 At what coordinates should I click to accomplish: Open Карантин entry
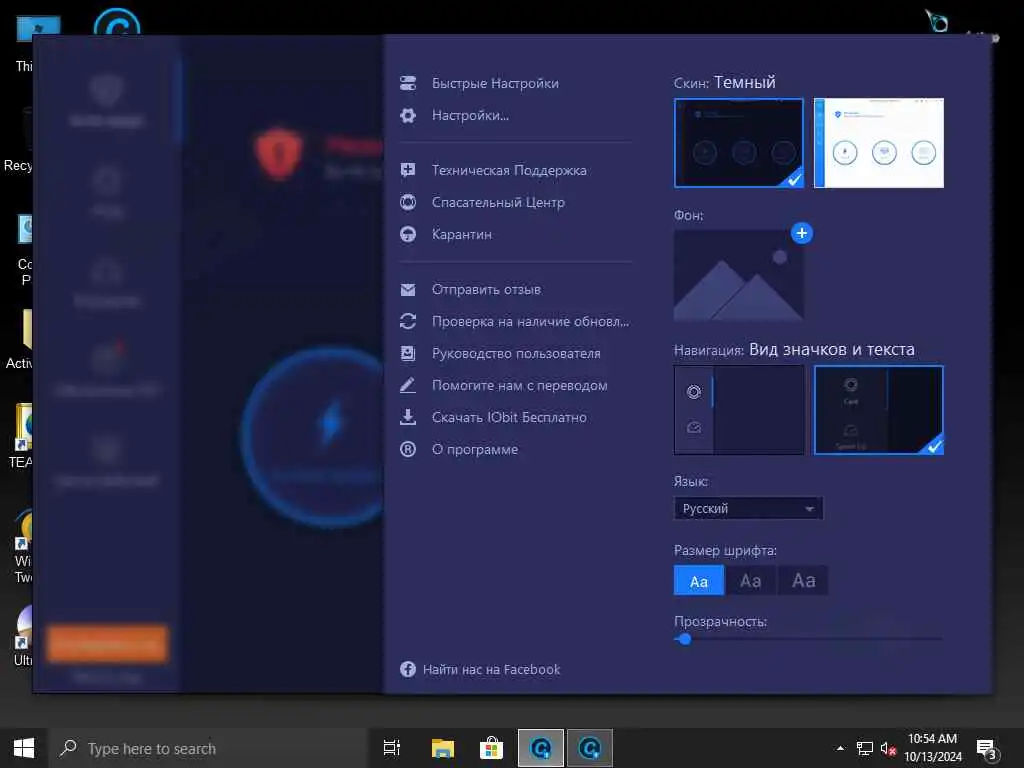pyautogui.click(x=462, y=234)
